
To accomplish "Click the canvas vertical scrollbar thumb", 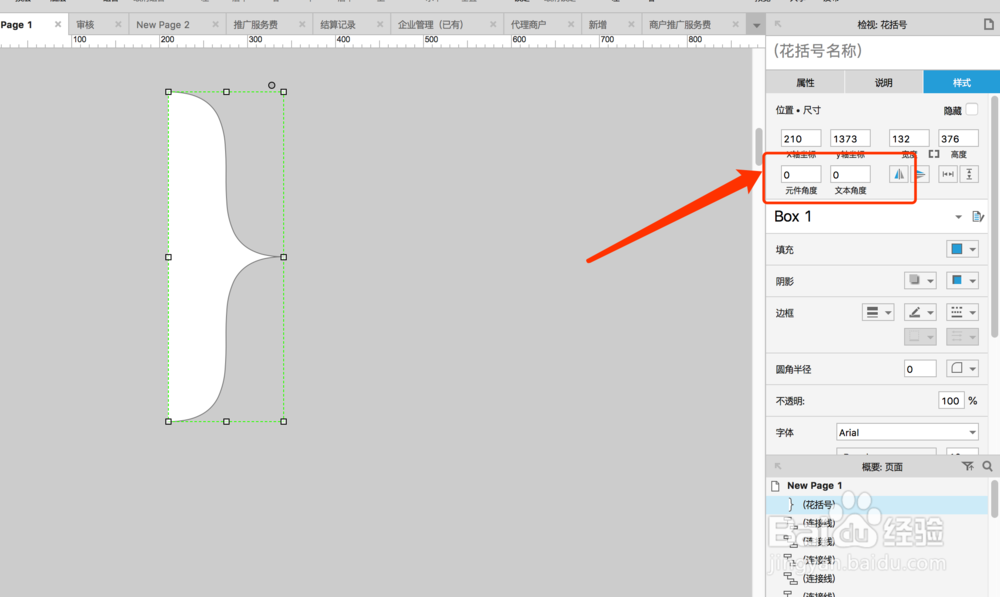I will (x=759, y=147).
